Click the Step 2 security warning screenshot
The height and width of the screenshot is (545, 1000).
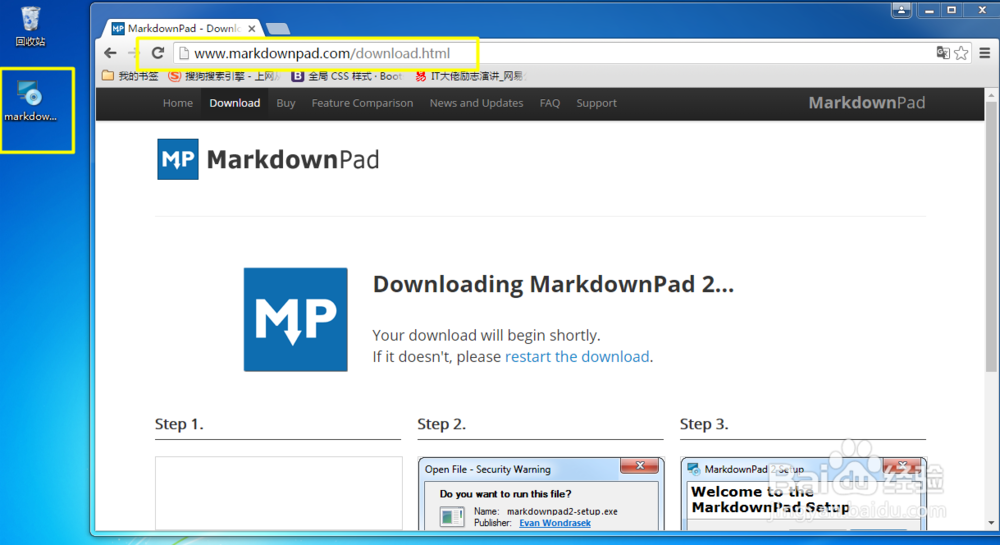pyautogui.click(x=541, y=493)
